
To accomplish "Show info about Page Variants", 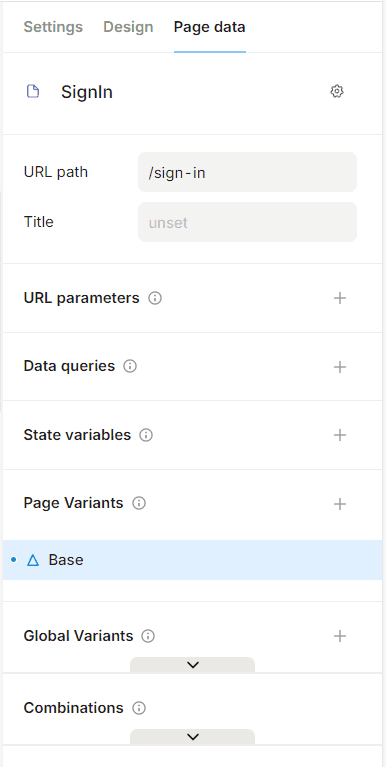I will tap(139, 503).
